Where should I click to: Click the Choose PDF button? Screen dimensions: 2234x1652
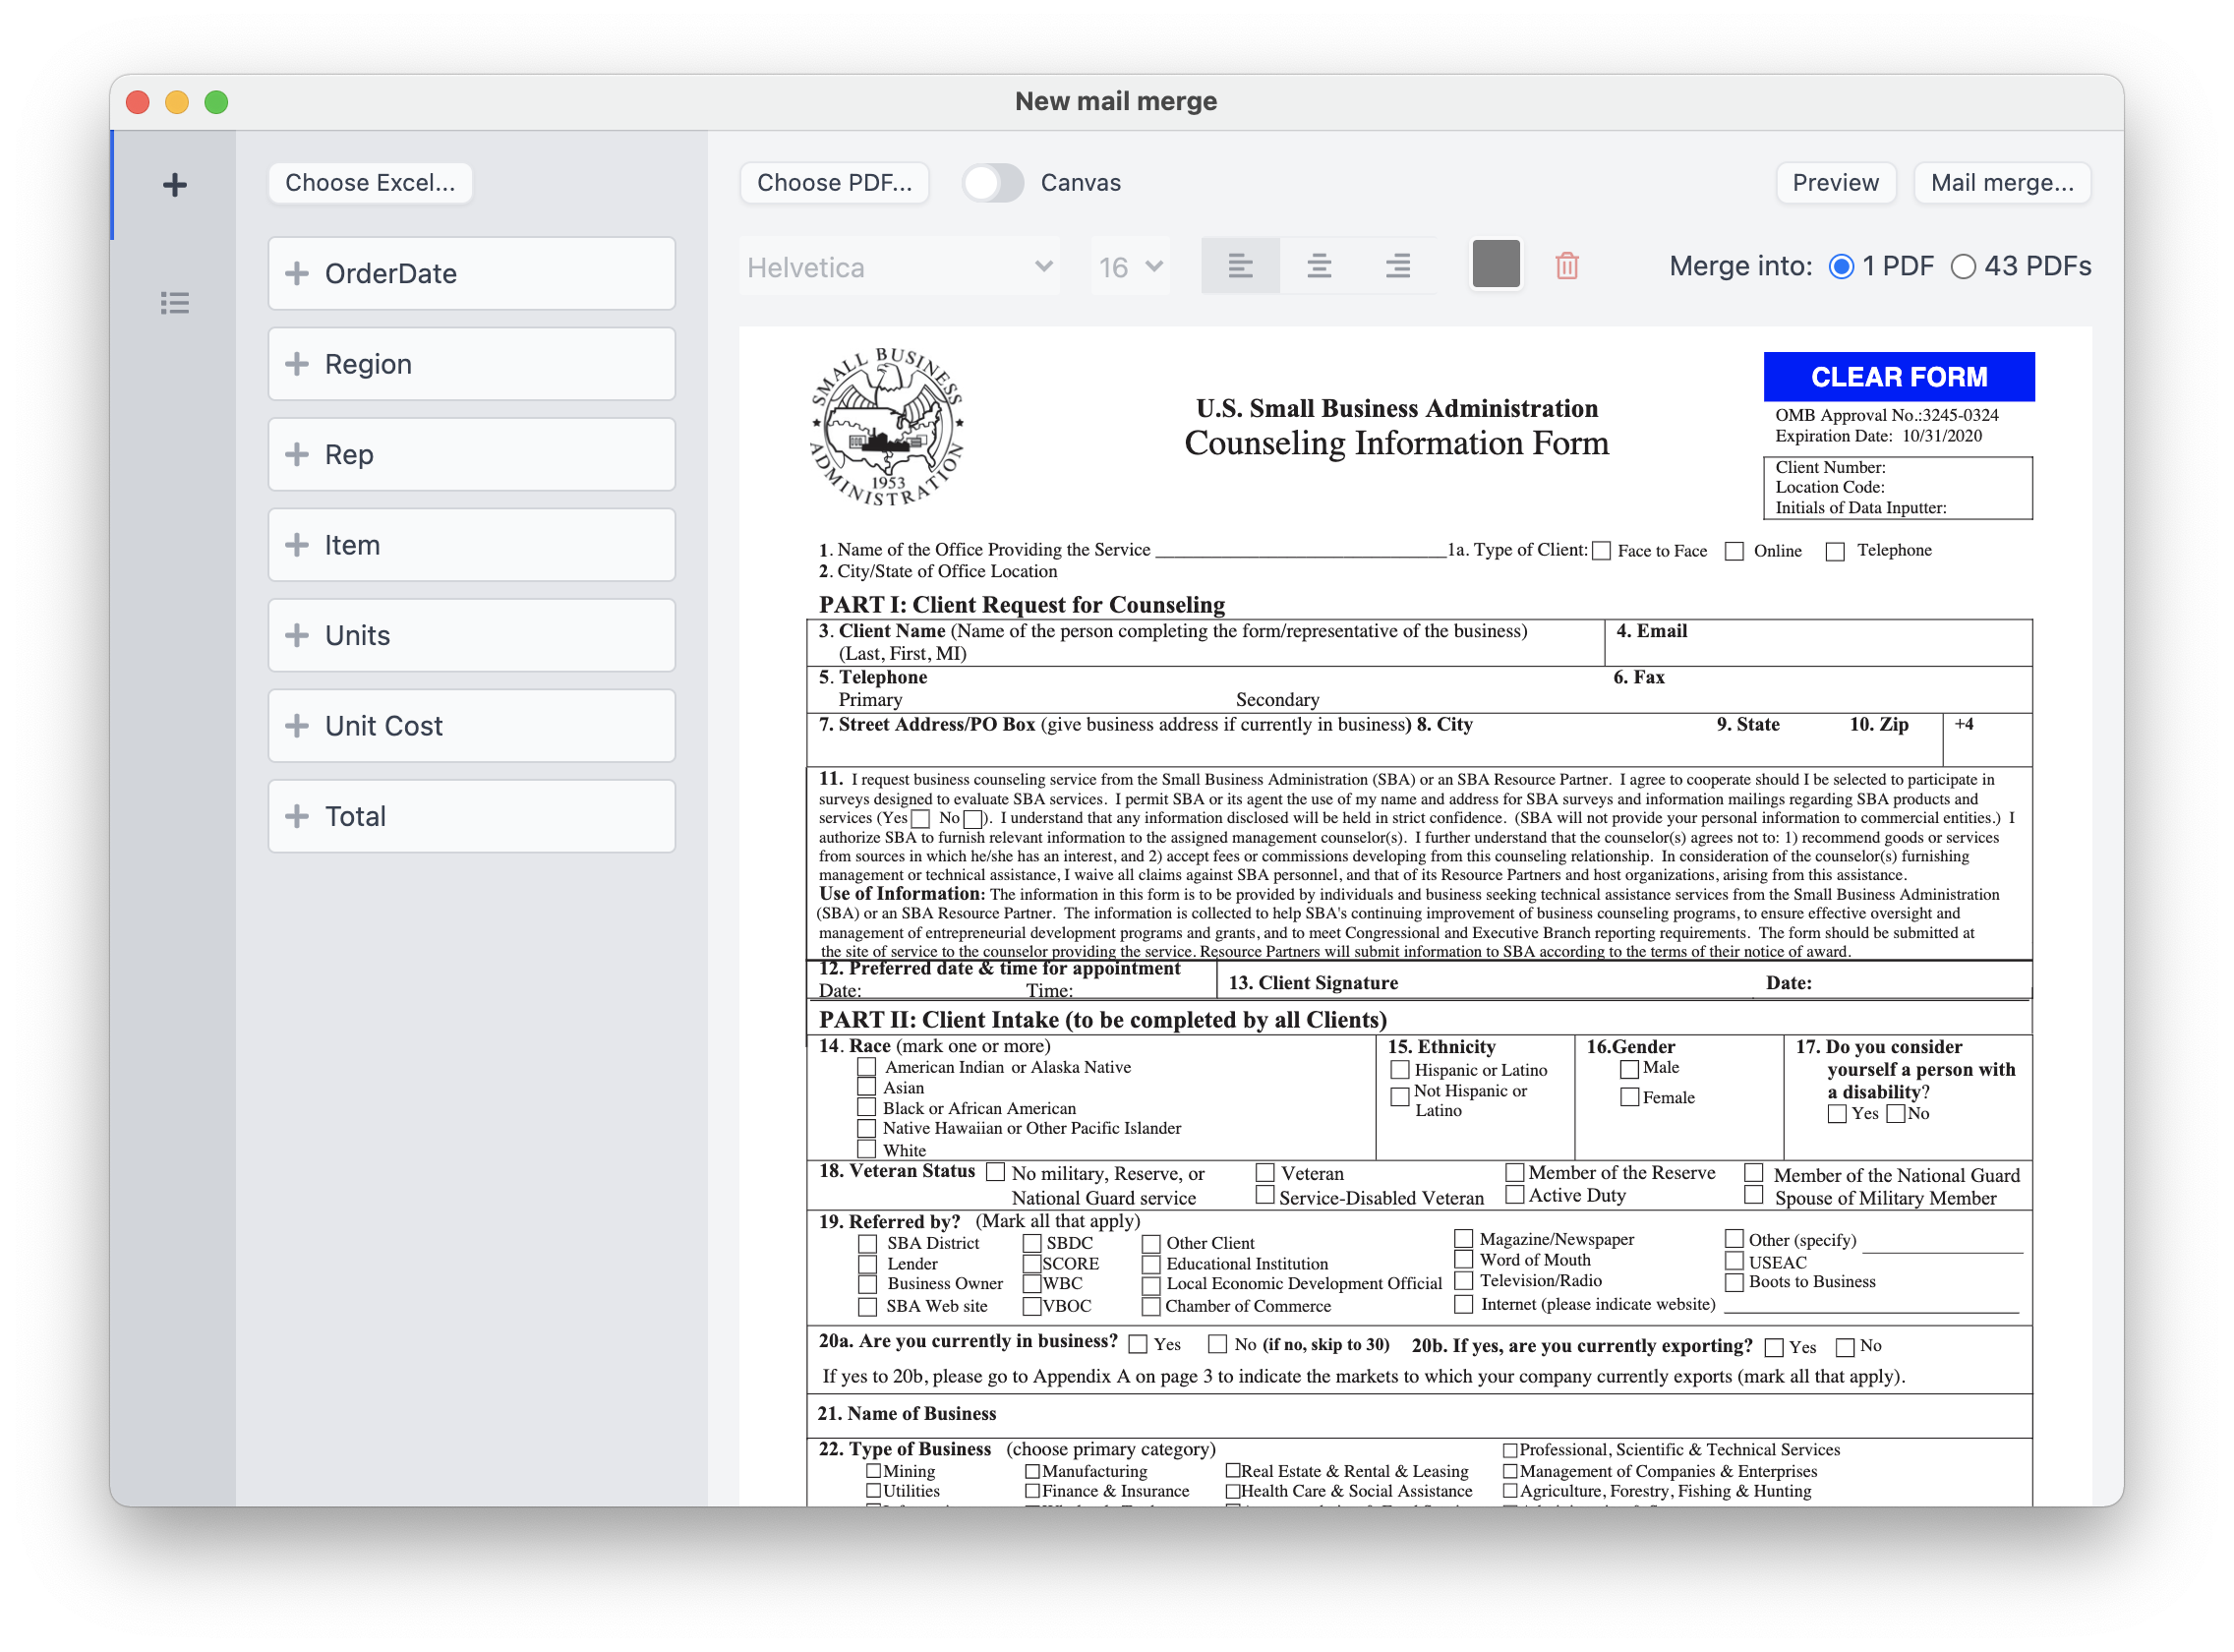834,183
